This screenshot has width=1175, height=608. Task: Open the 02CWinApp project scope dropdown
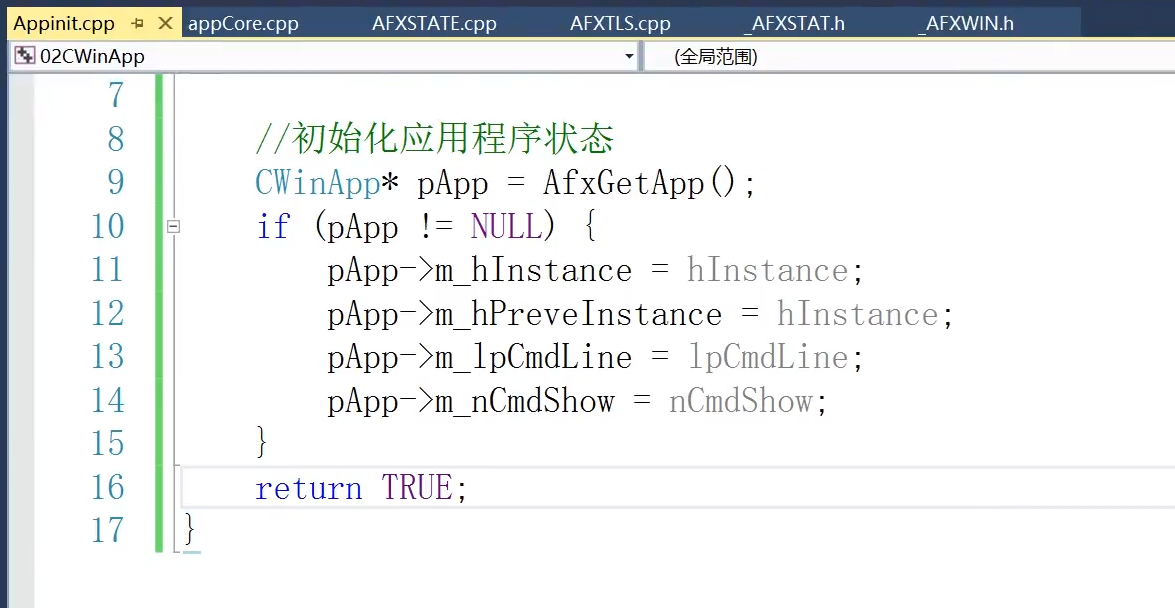pyautogui.click(x=629, y=56)
